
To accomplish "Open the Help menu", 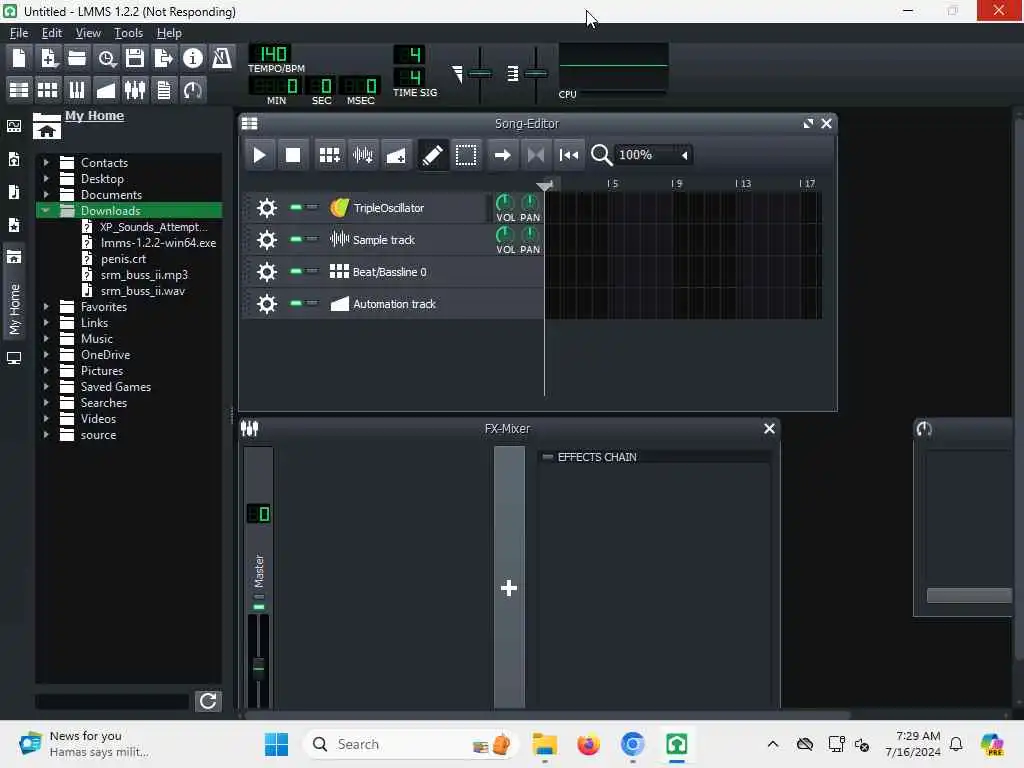I will [x=169, y=33].
